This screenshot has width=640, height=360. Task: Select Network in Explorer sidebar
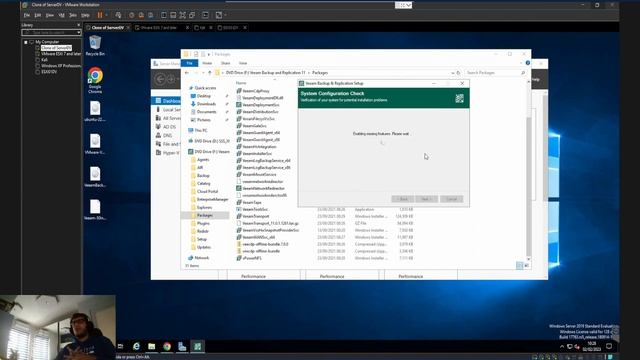click(201, 258)
